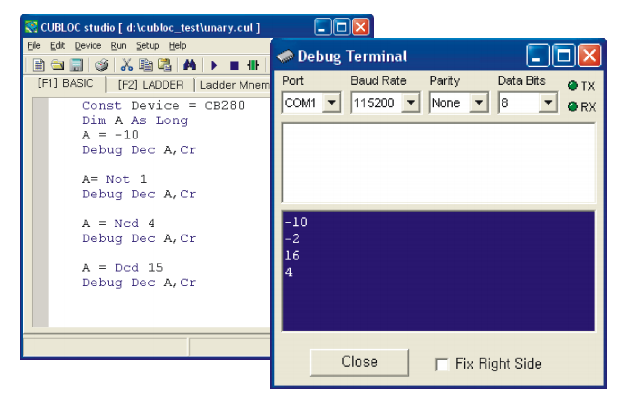Click the Paste clipboard icon

click(163, 65)
